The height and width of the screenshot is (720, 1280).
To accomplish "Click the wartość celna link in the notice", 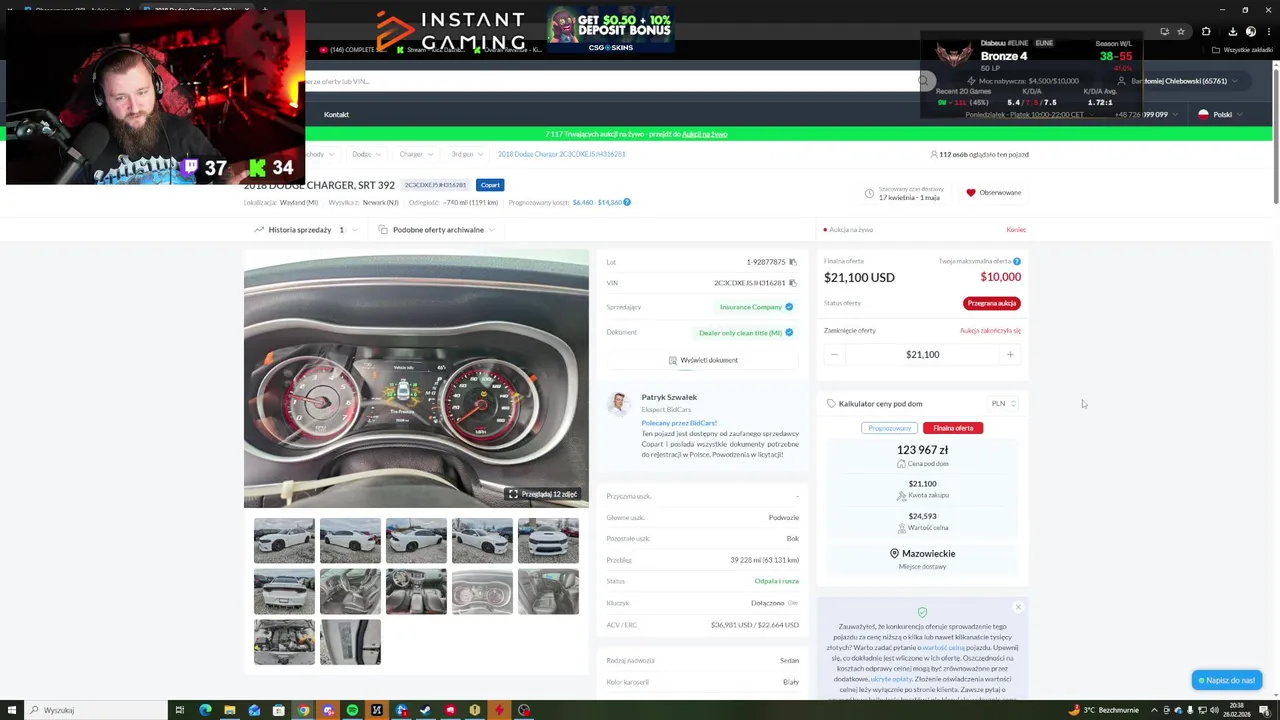I will click(943, 647).
